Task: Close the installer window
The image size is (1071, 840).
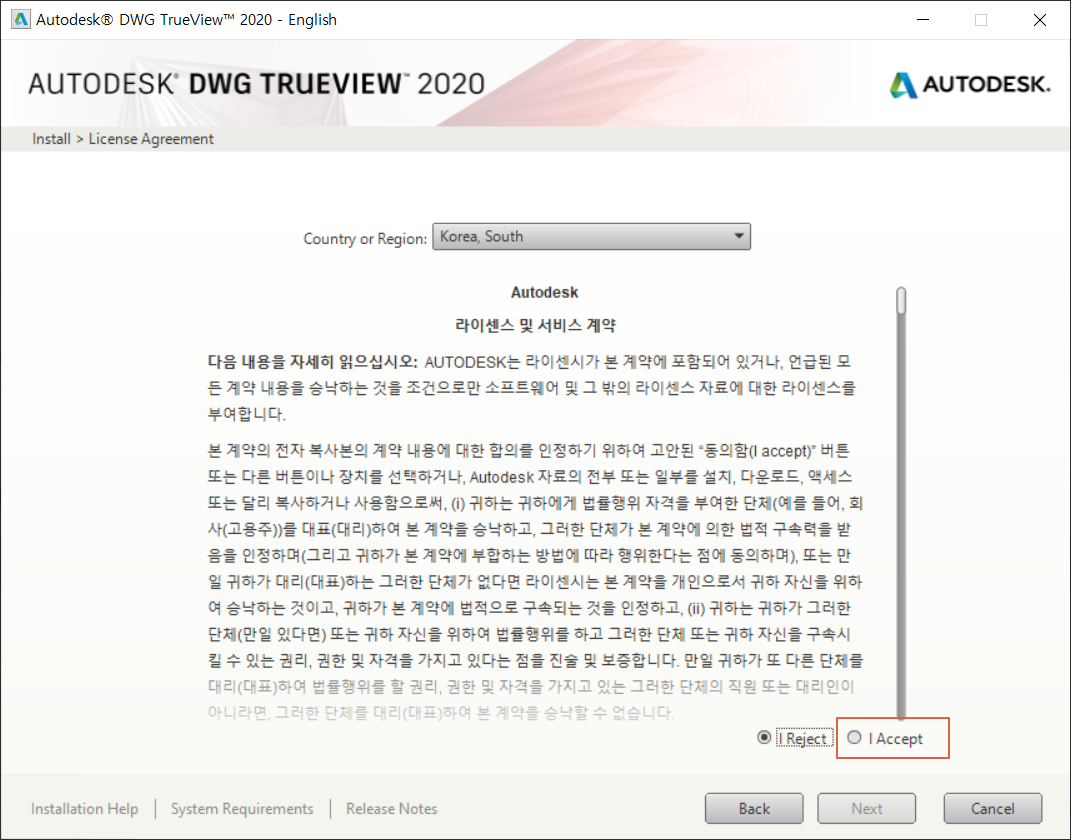Action: 1040,20
